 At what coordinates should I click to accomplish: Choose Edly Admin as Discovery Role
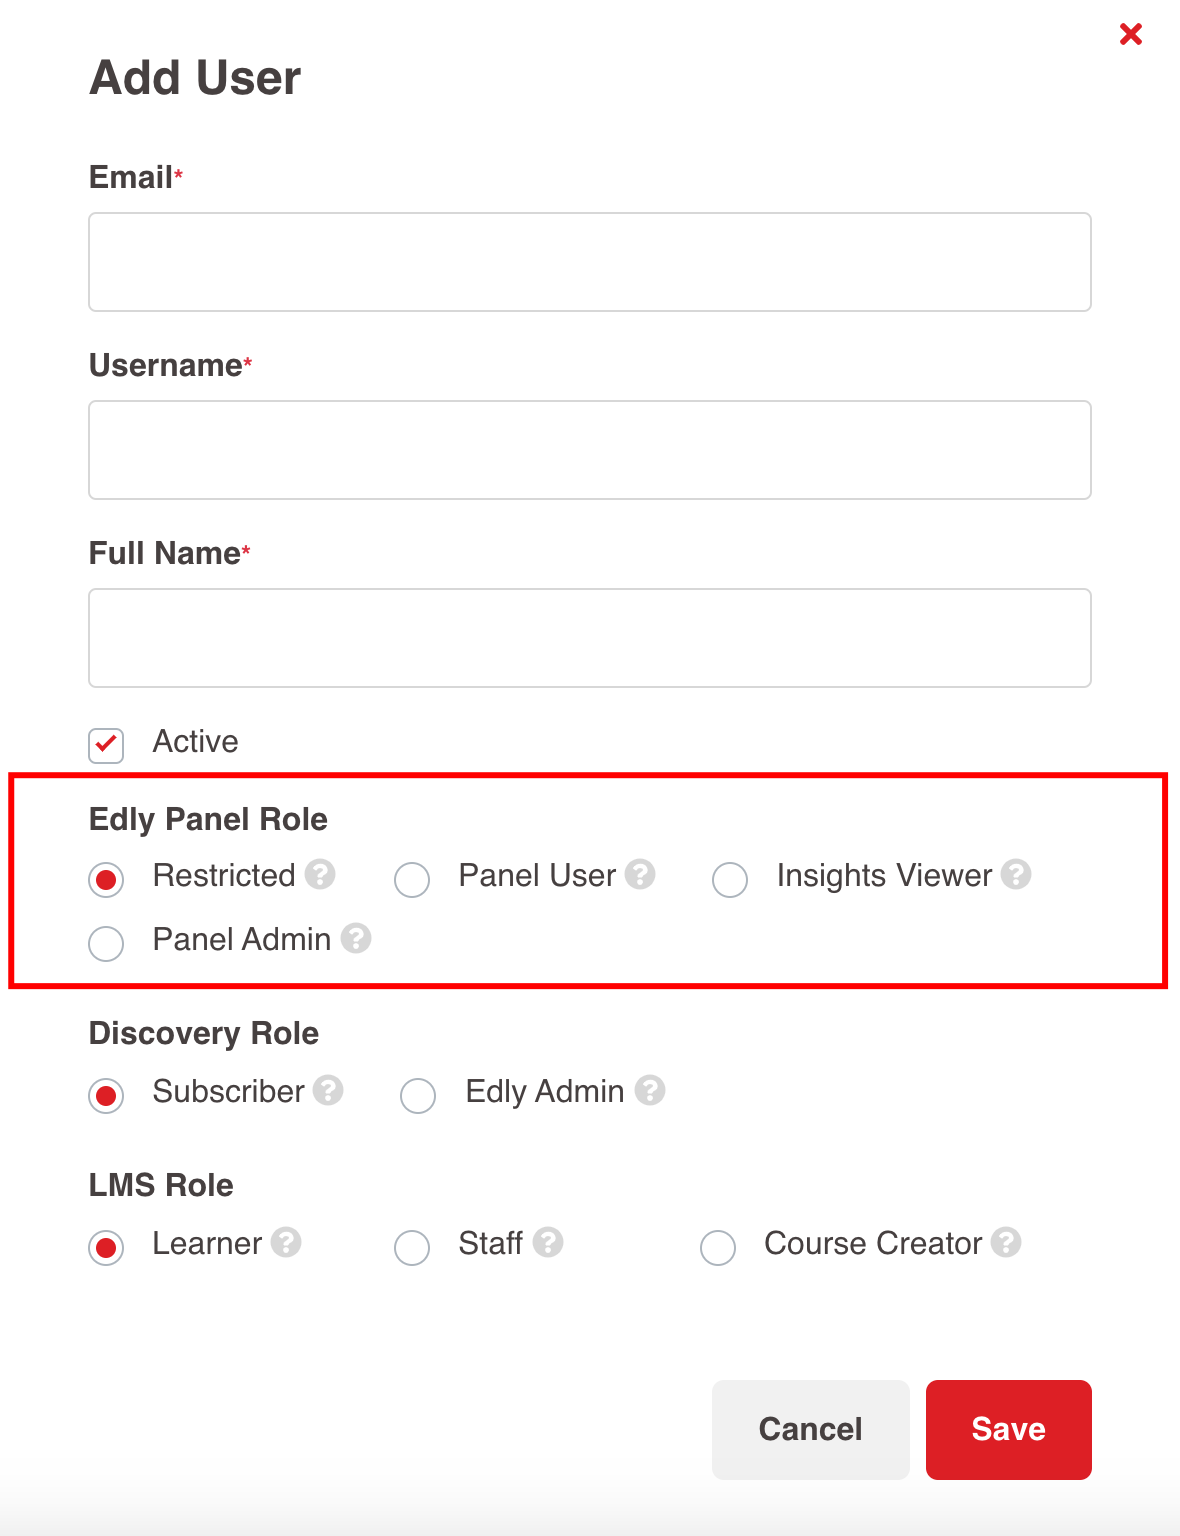417,1097
